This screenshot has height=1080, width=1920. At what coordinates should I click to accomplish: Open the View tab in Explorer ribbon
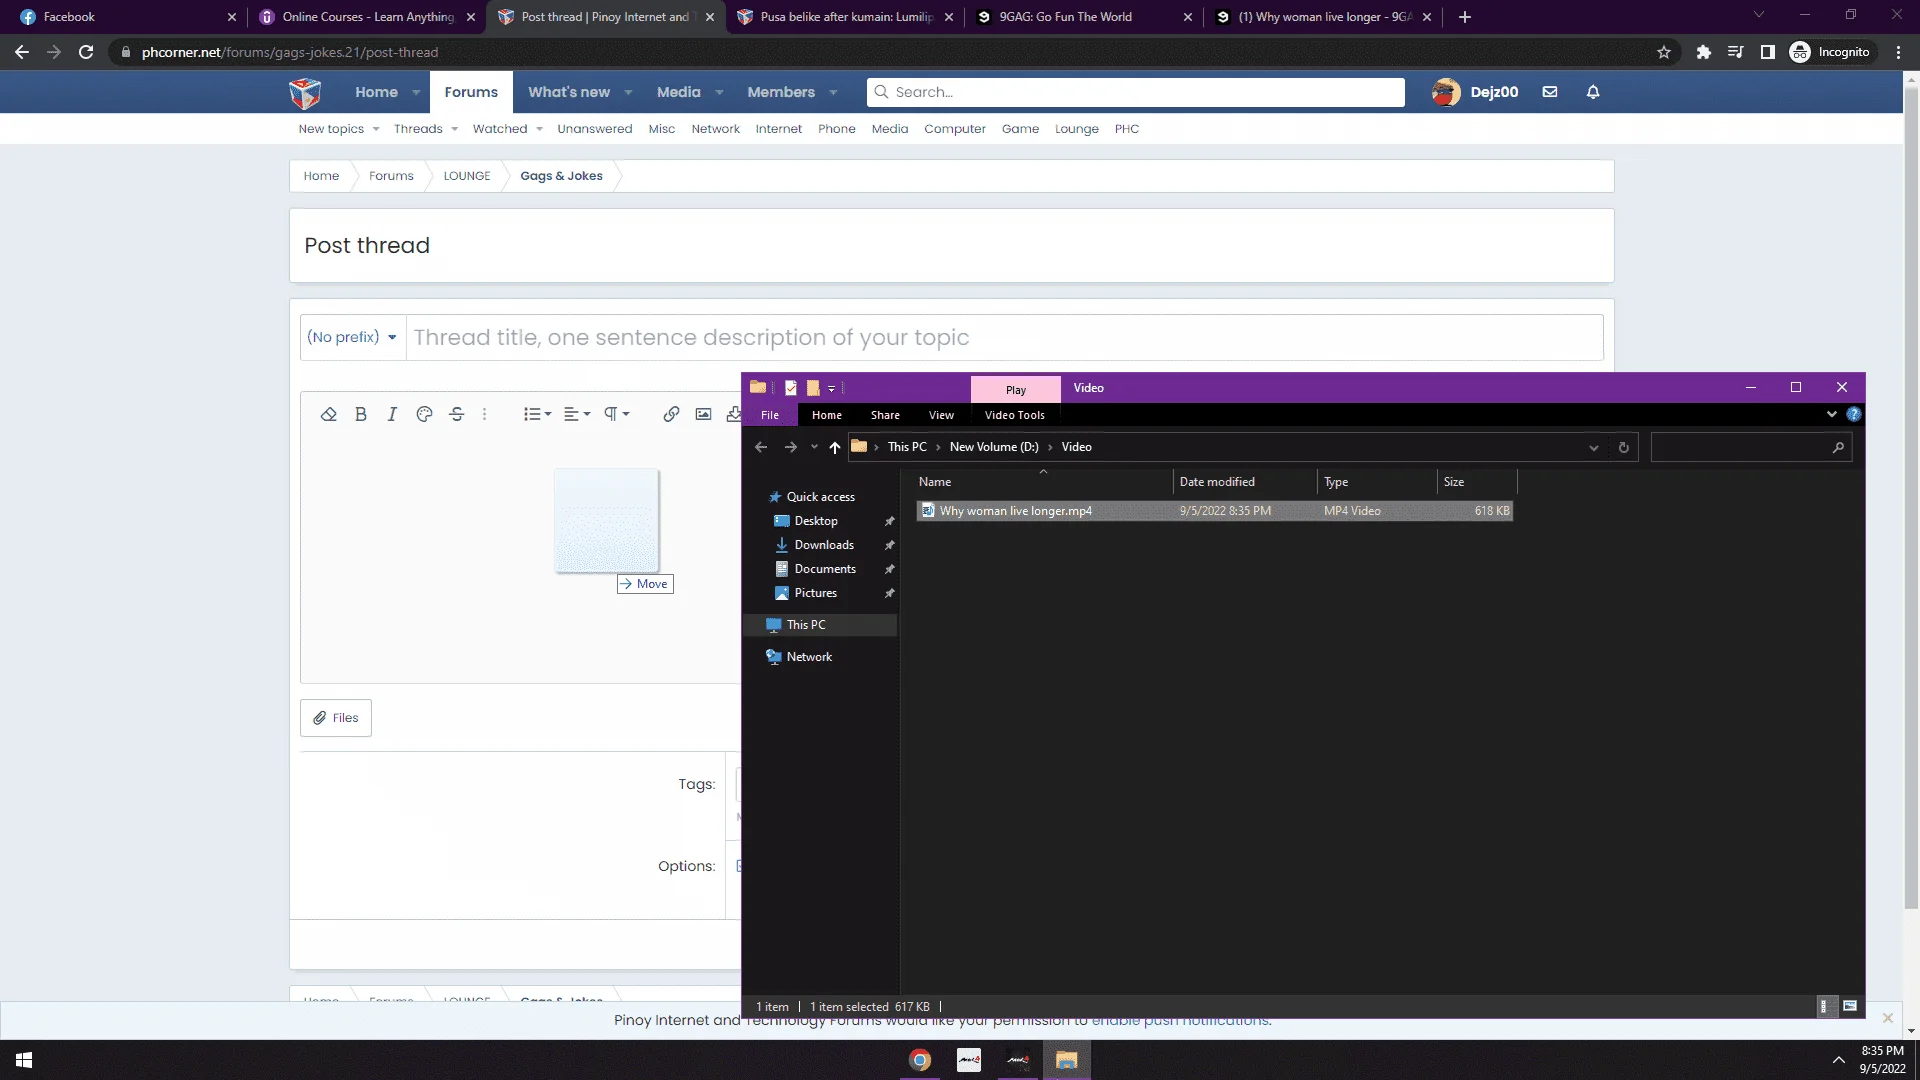pyautogui.click(x=941, y=415)
